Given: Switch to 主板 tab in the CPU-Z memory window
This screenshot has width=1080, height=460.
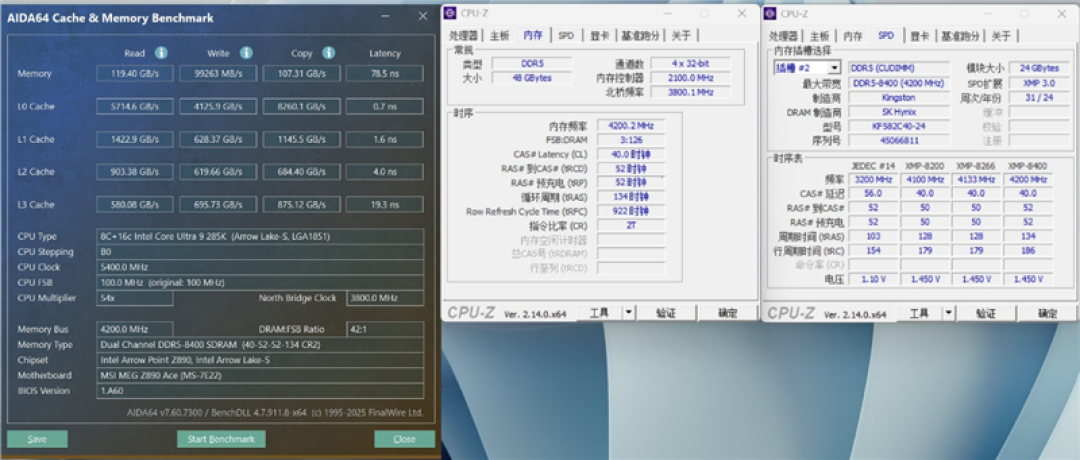Looking at the screenshot, I should click(499, 36).
